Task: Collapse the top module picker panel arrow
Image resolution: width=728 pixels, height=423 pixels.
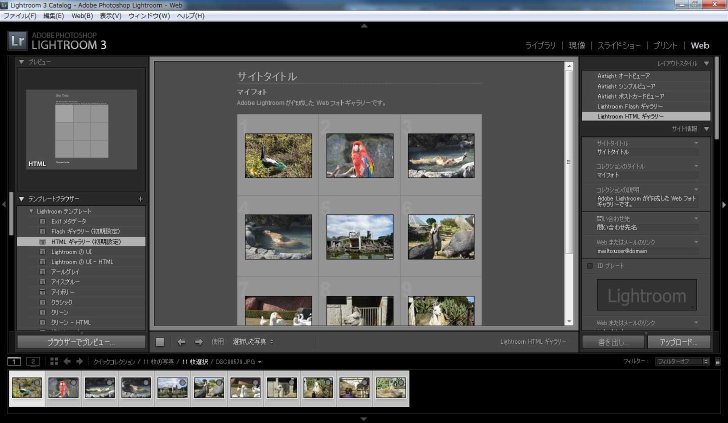Action: click(x=364, y=26)
